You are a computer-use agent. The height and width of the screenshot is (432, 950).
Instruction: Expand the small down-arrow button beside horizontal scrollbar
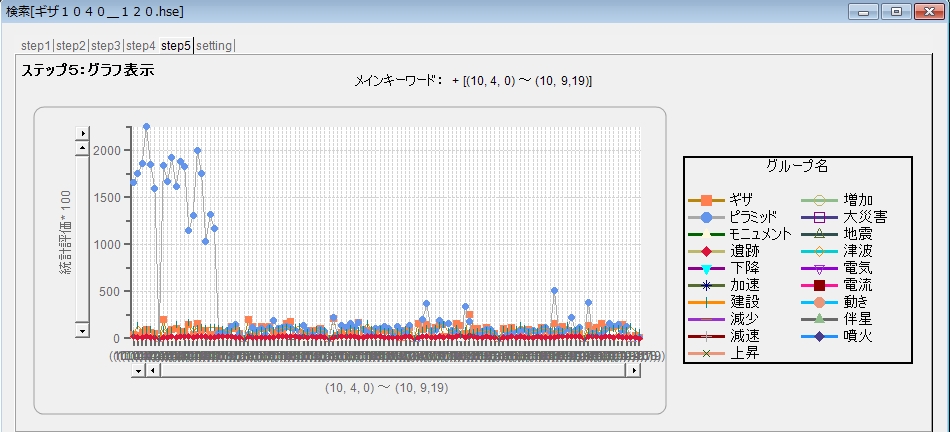click(x=138, y=370)
